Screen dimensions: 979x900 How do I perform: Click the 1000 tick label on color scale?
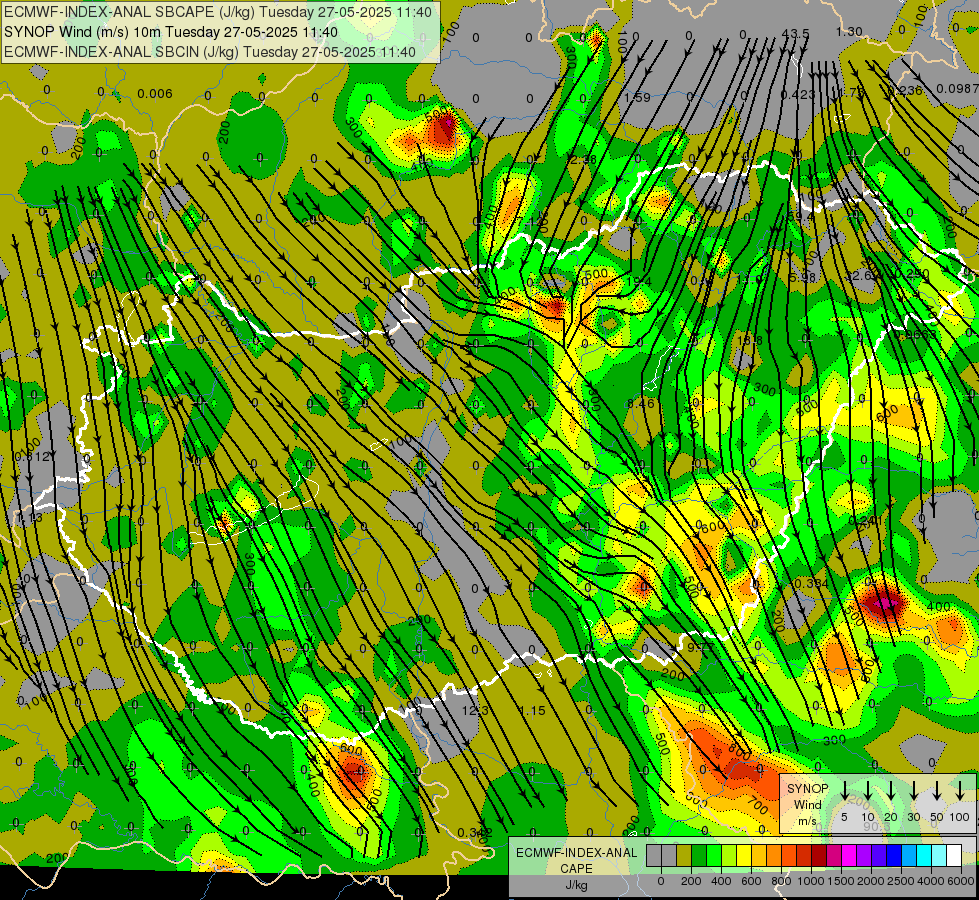812,881
